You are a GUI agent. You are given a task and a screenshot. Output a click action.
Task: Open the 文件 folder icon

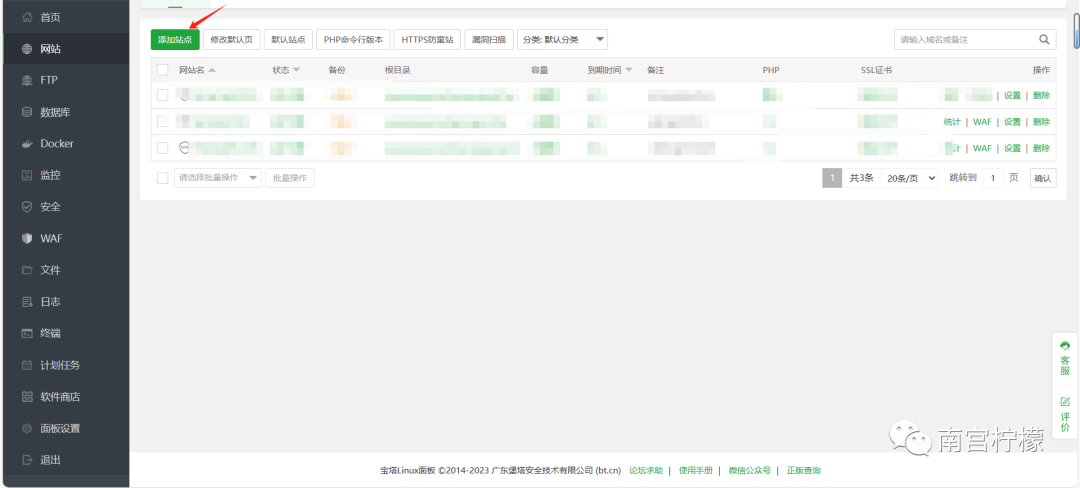(x=27, y=270)
